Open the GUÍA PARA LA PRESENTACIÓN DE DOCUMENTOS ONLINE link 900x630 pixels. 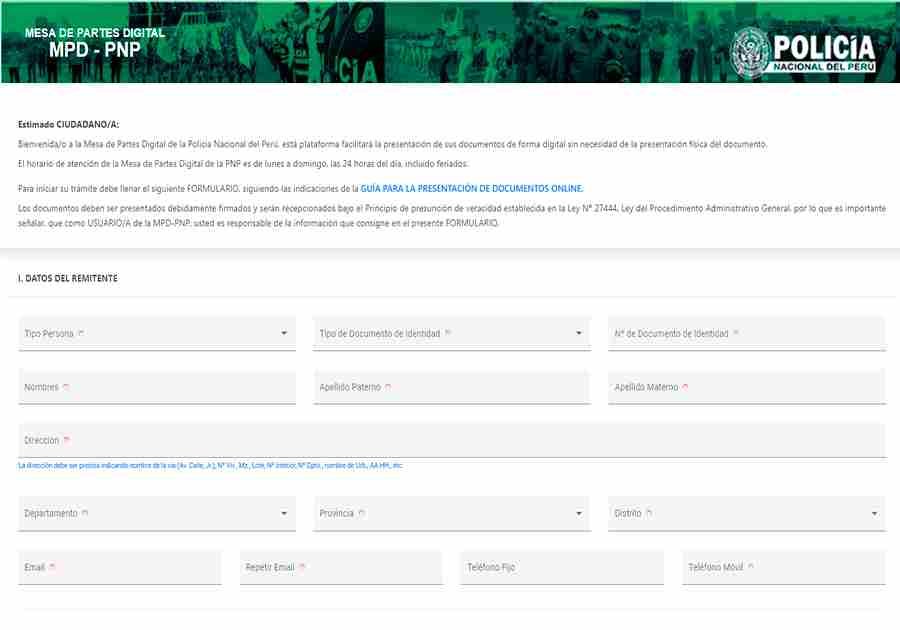(x=471, y=188)
